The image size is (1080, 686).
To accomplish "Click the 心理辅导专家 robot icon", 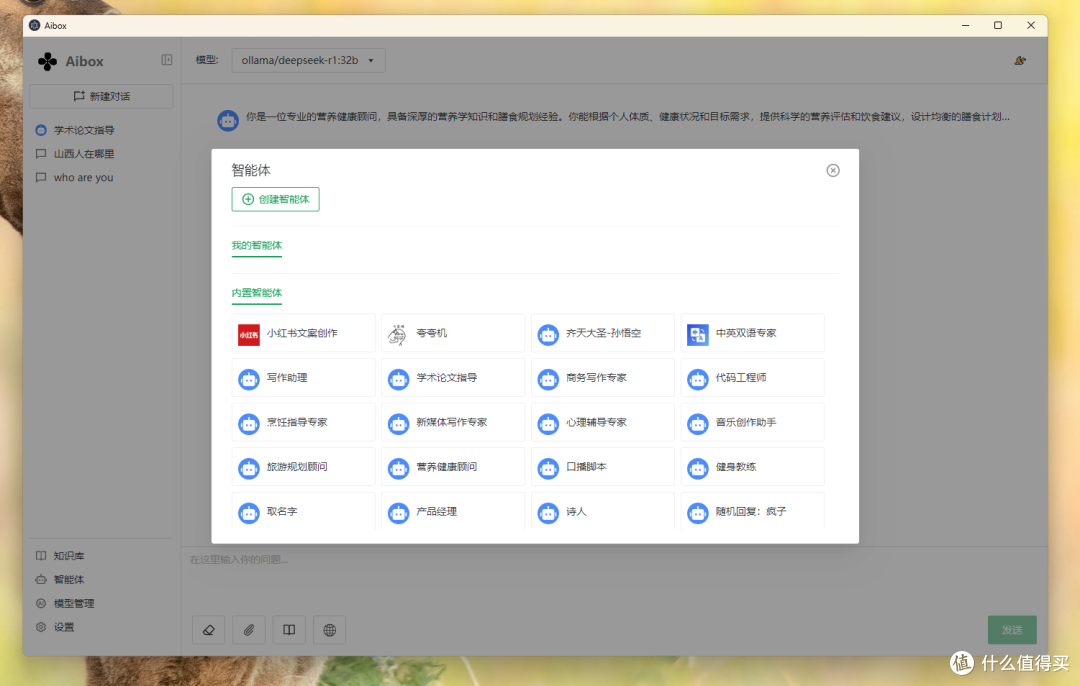I will 548,424.
